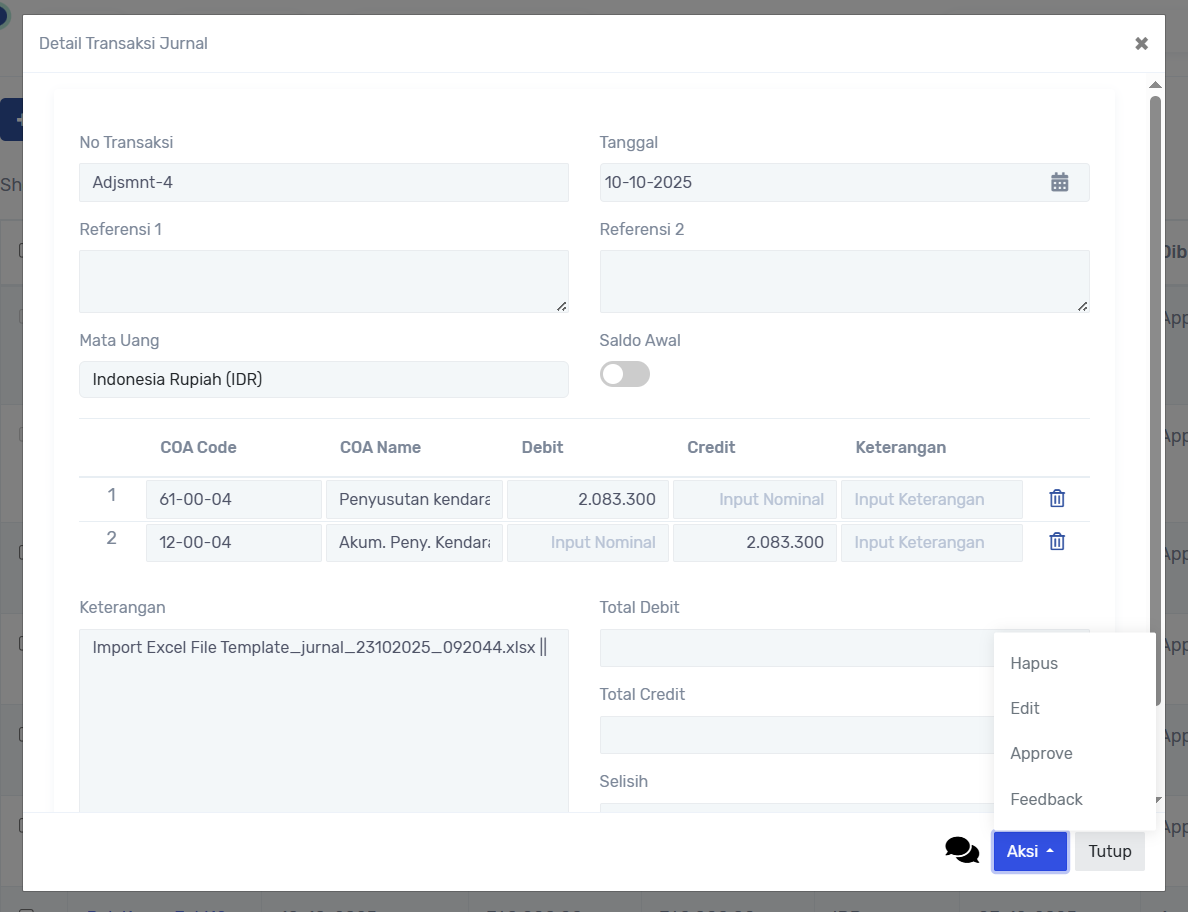
Task: Click the row 1 Credit nominal input
Action: pyautogui.click(x=754, y=499)
